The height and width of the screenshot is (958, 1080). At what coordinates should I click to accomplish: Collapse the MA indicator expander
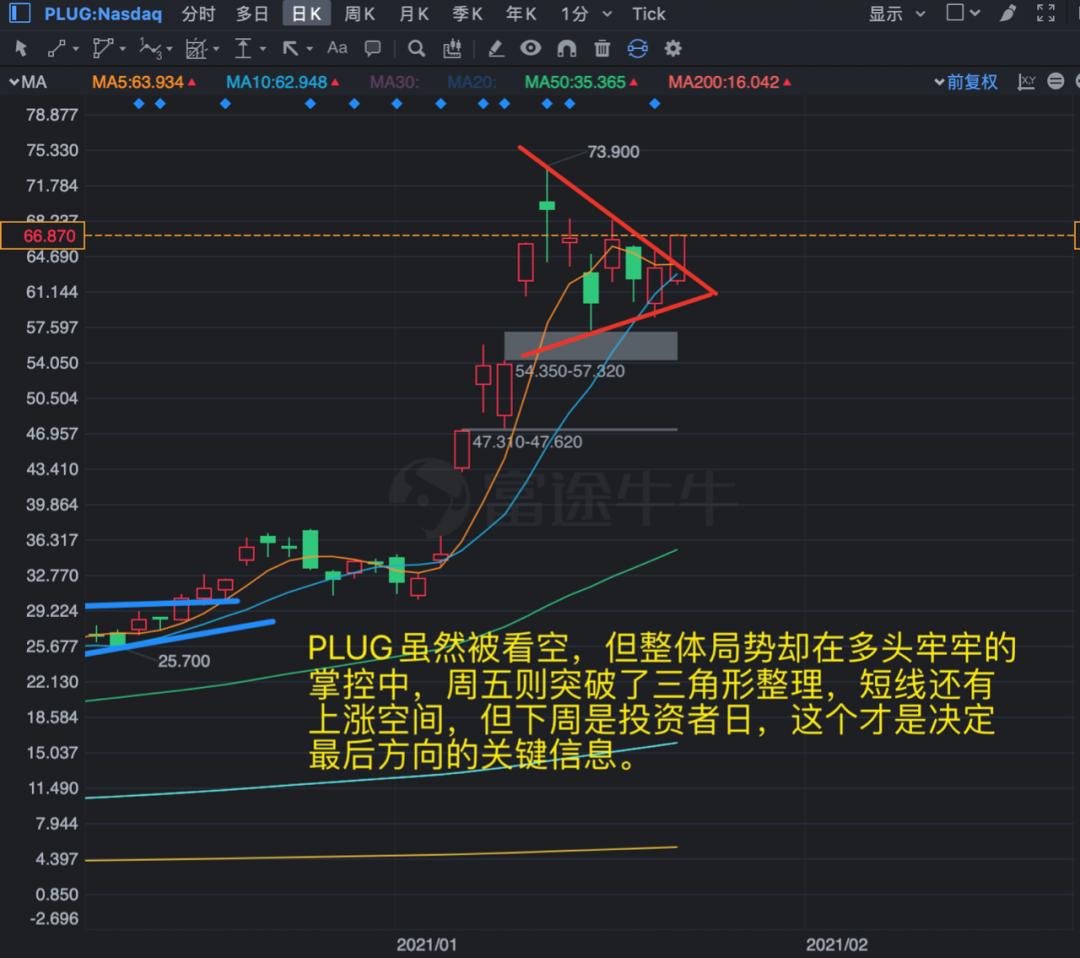pyautogui.click(x=14, y=83)
